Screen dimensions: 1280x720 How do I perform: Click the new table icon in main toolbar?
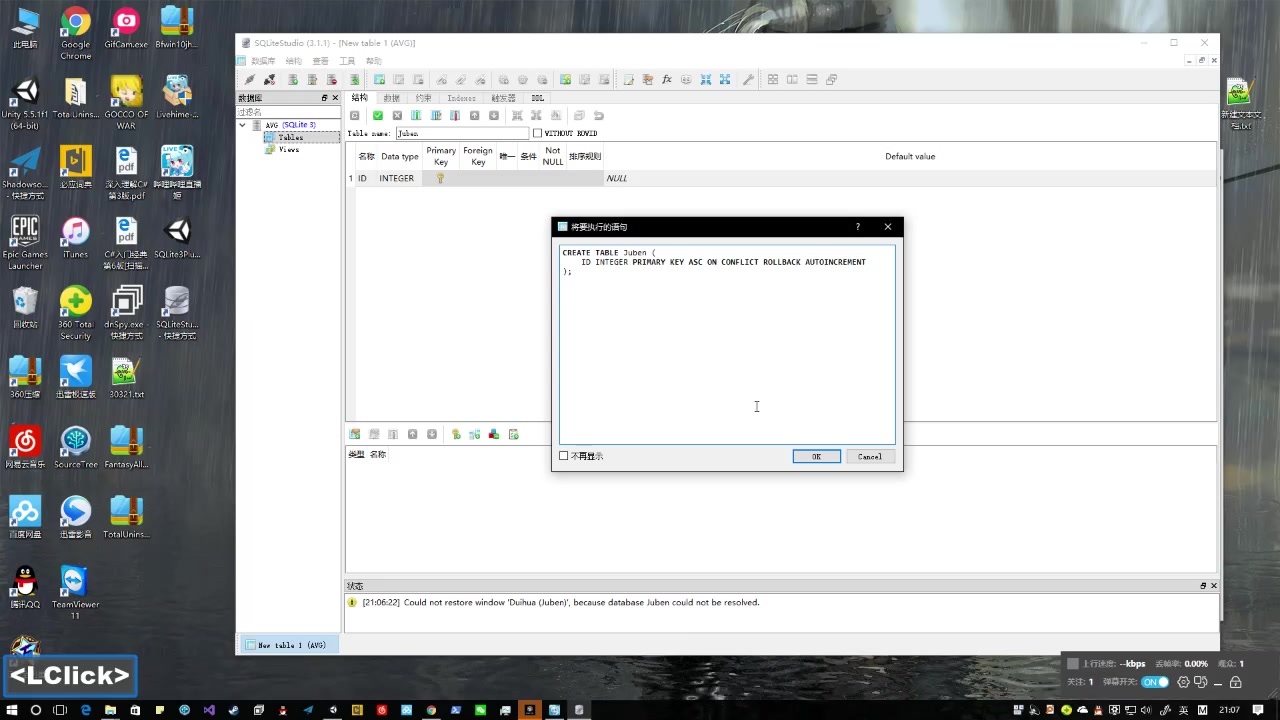379,80
